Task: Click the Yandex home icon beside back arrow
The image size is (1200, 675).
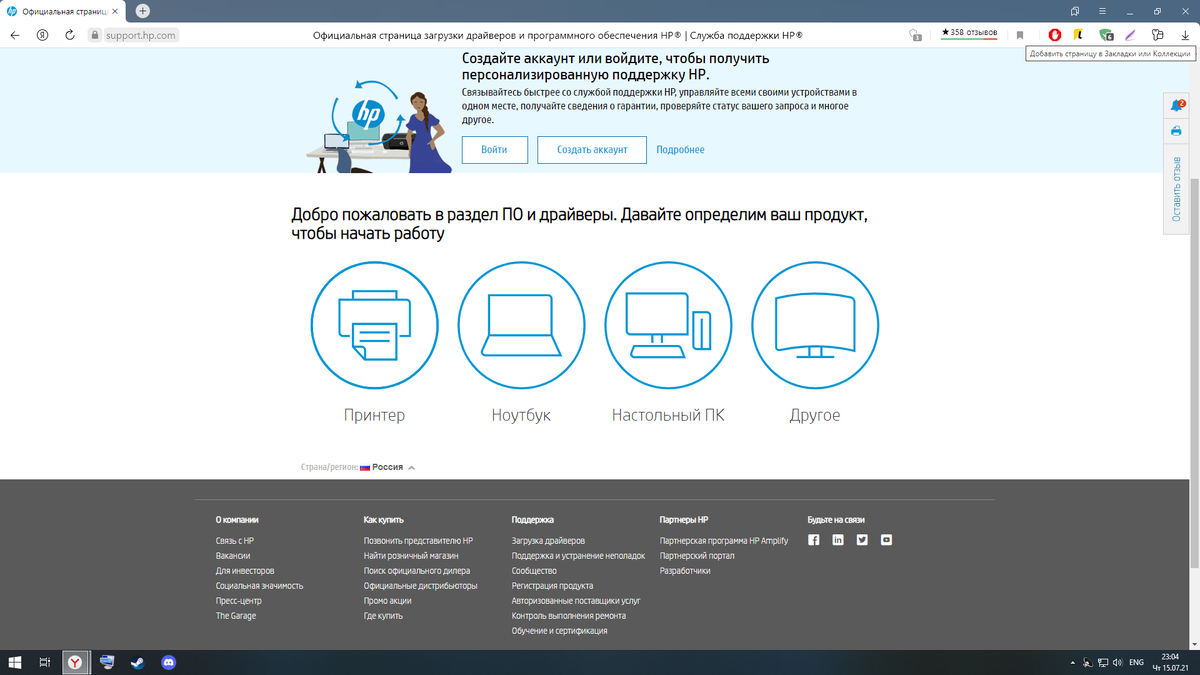Action: (x=42, y=34)
